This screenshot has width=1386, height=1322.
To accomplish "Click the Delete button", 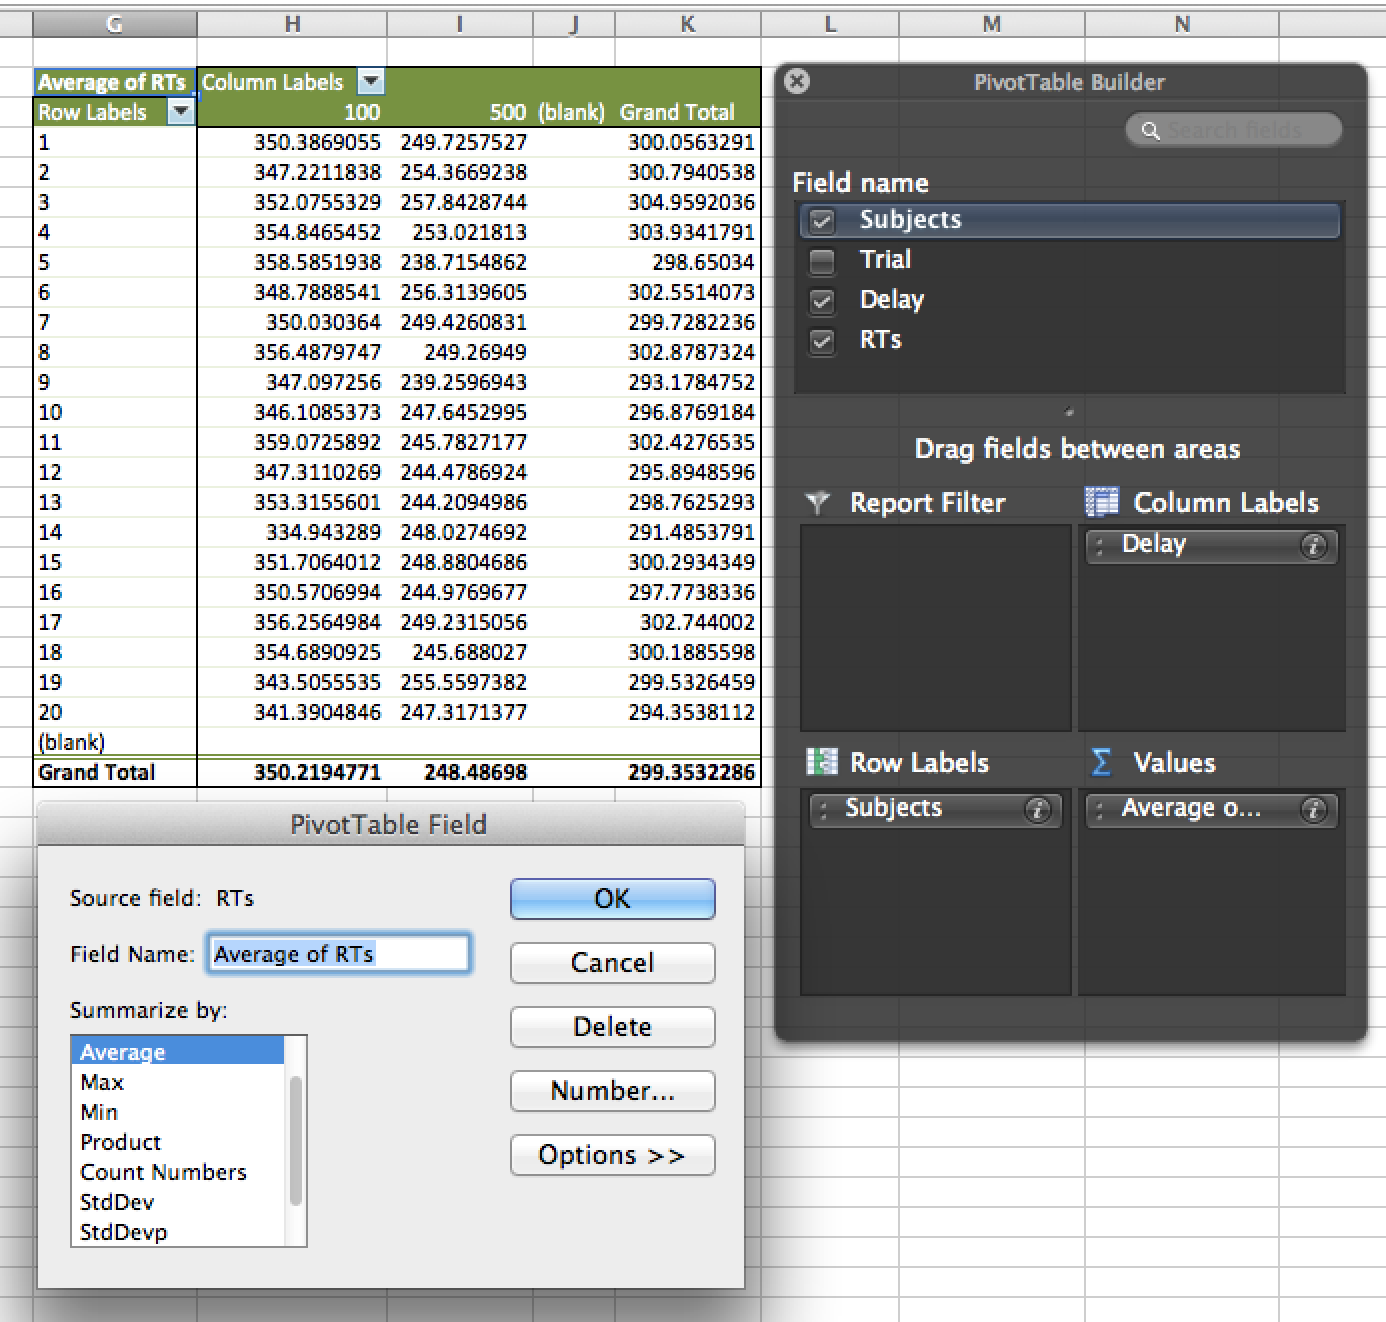I will [612, 1026].
